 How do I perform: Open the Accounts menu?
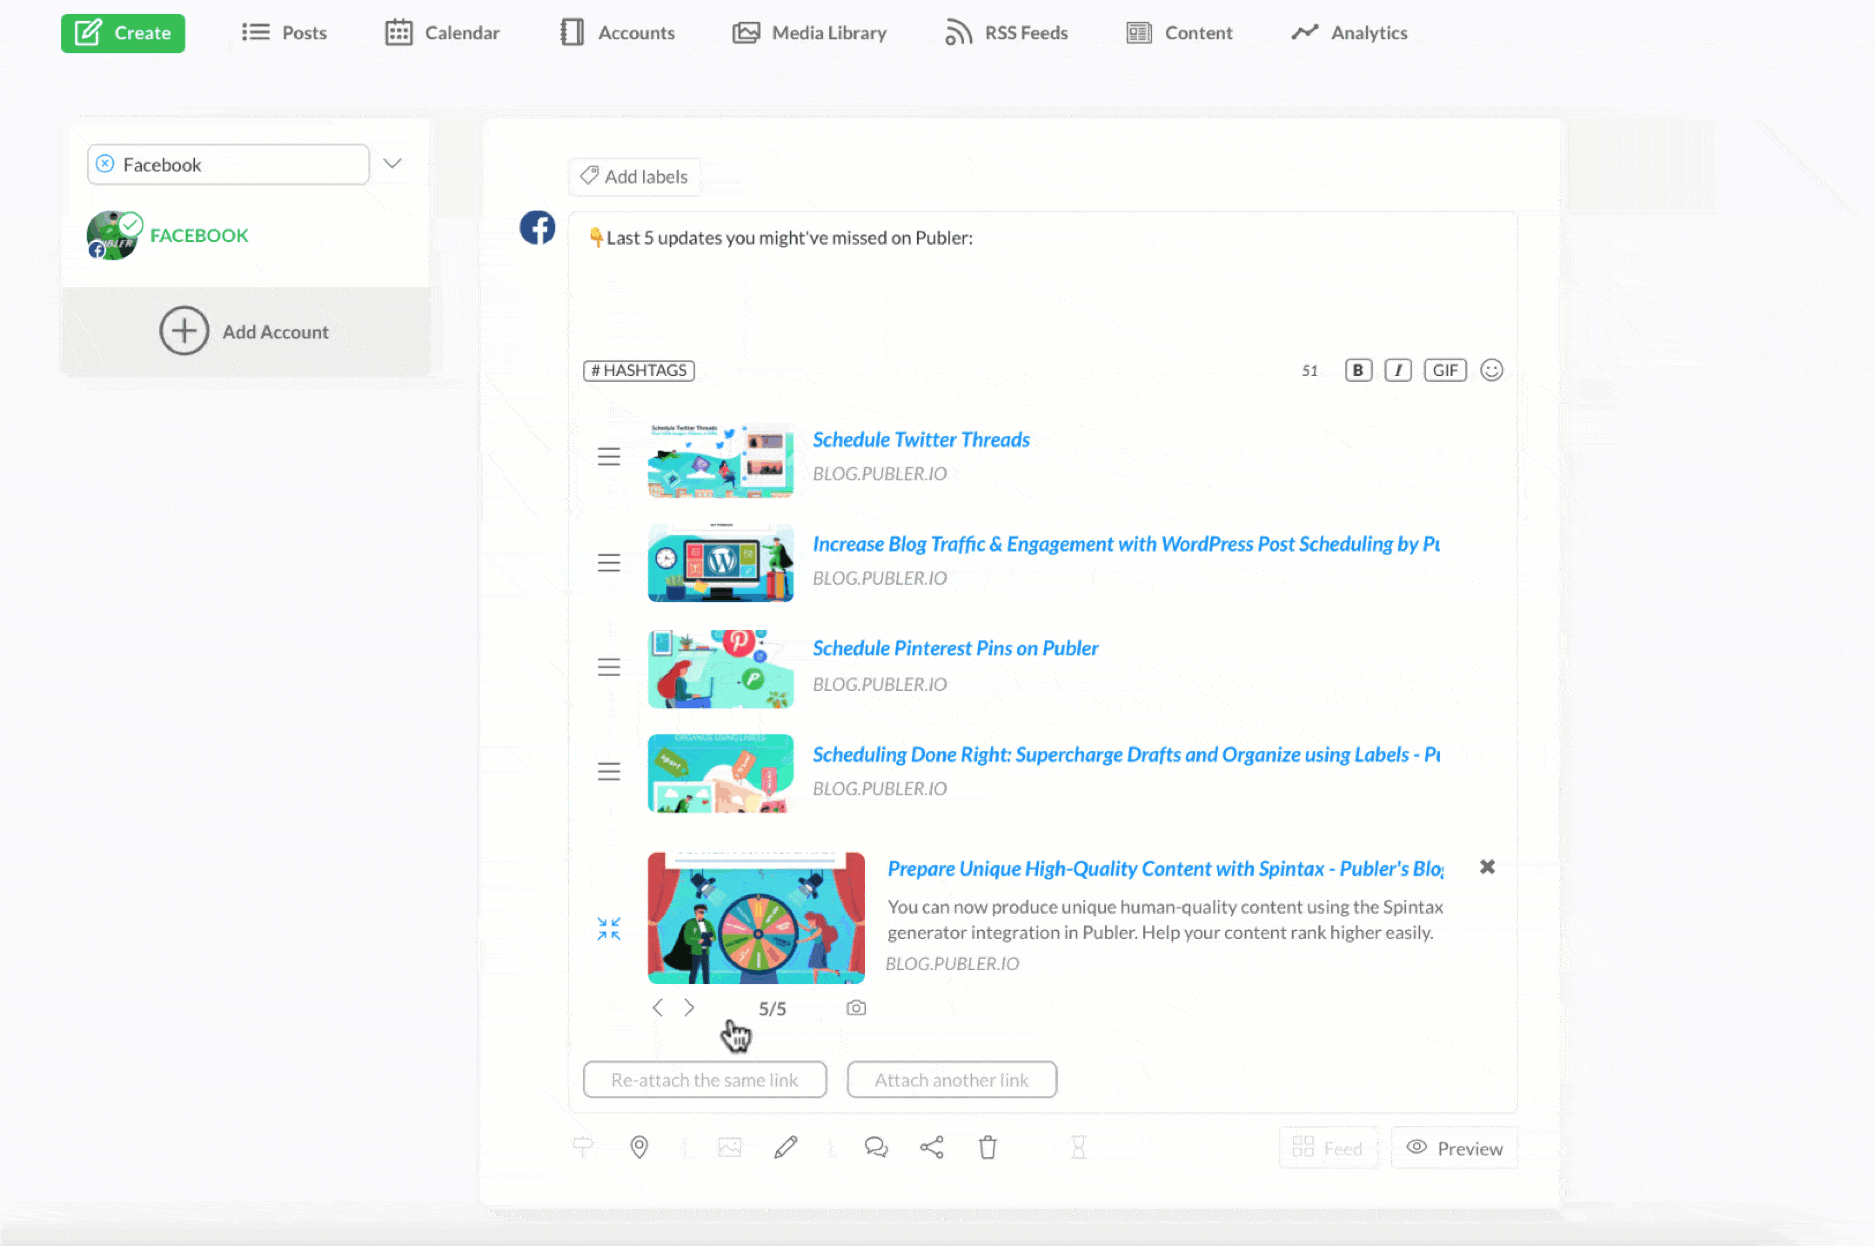pos(617,33)
